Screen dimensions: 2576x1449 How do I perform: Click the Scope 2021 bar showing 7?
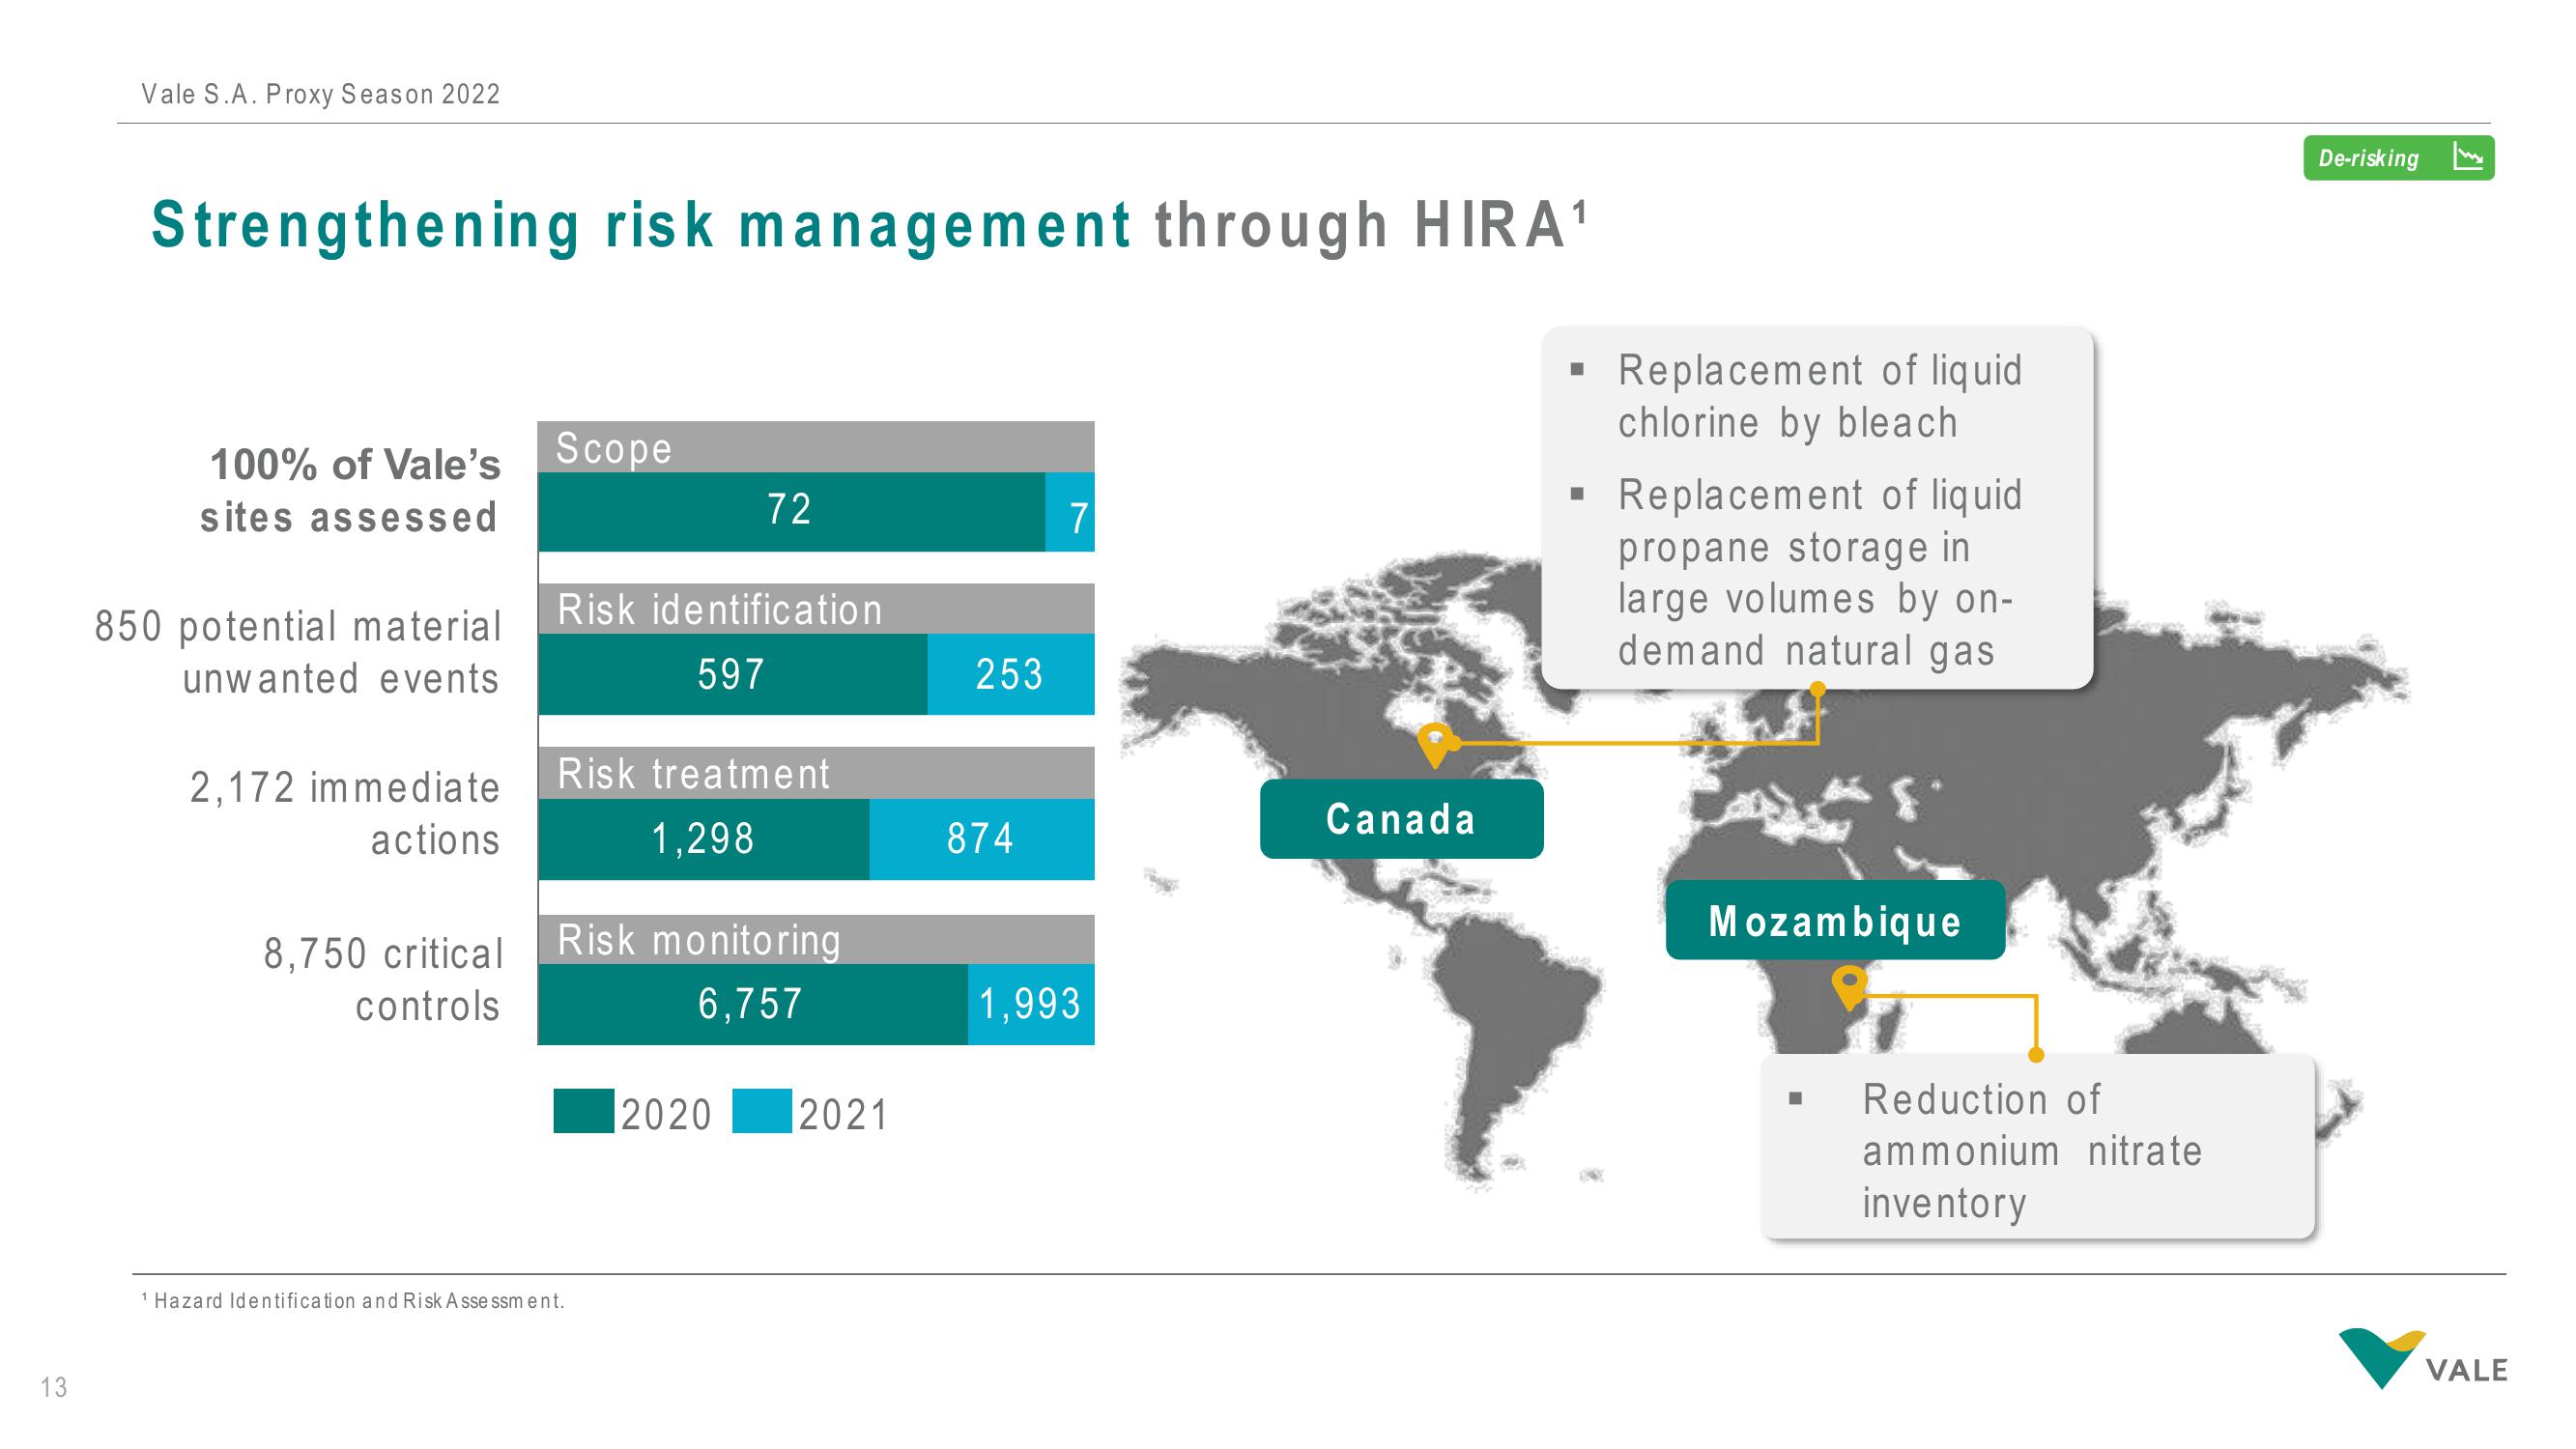coord(1070,511)
